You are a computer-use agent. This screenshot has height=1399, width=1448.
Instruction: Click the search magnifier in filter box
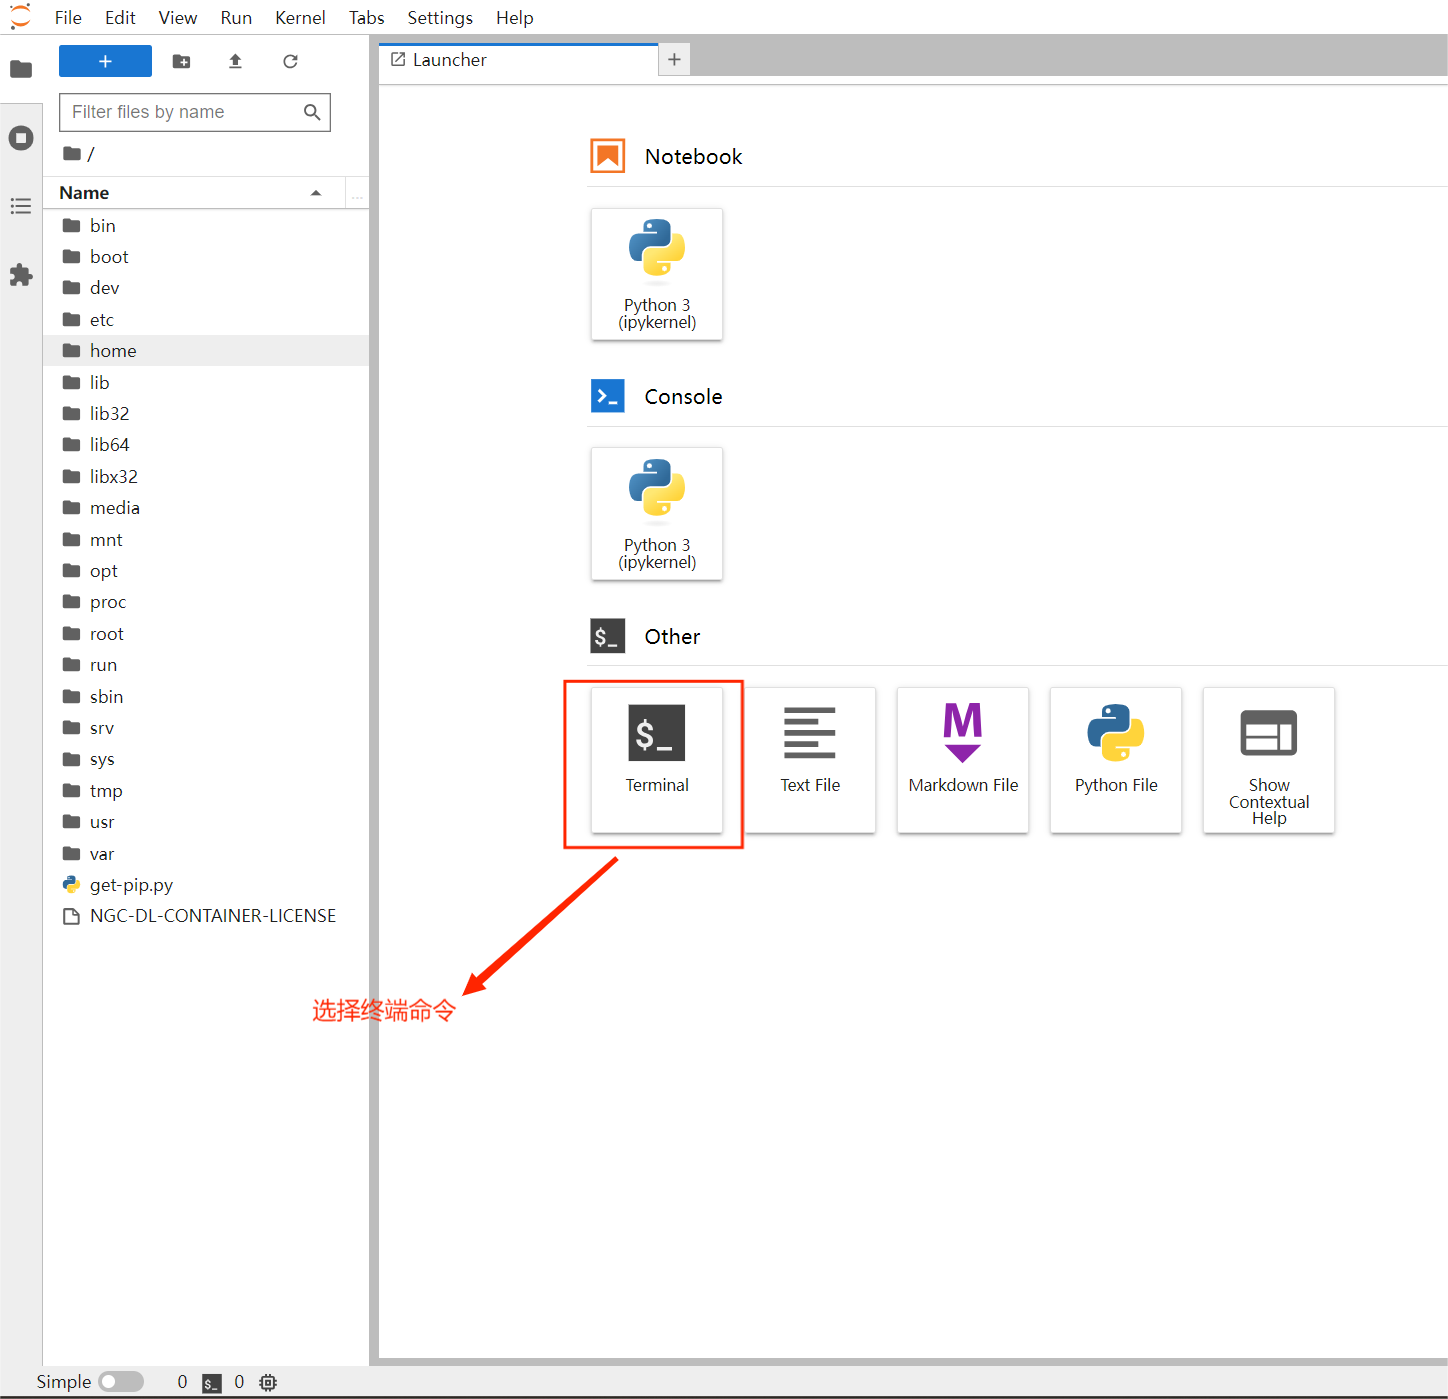click(x=312, y=112)
